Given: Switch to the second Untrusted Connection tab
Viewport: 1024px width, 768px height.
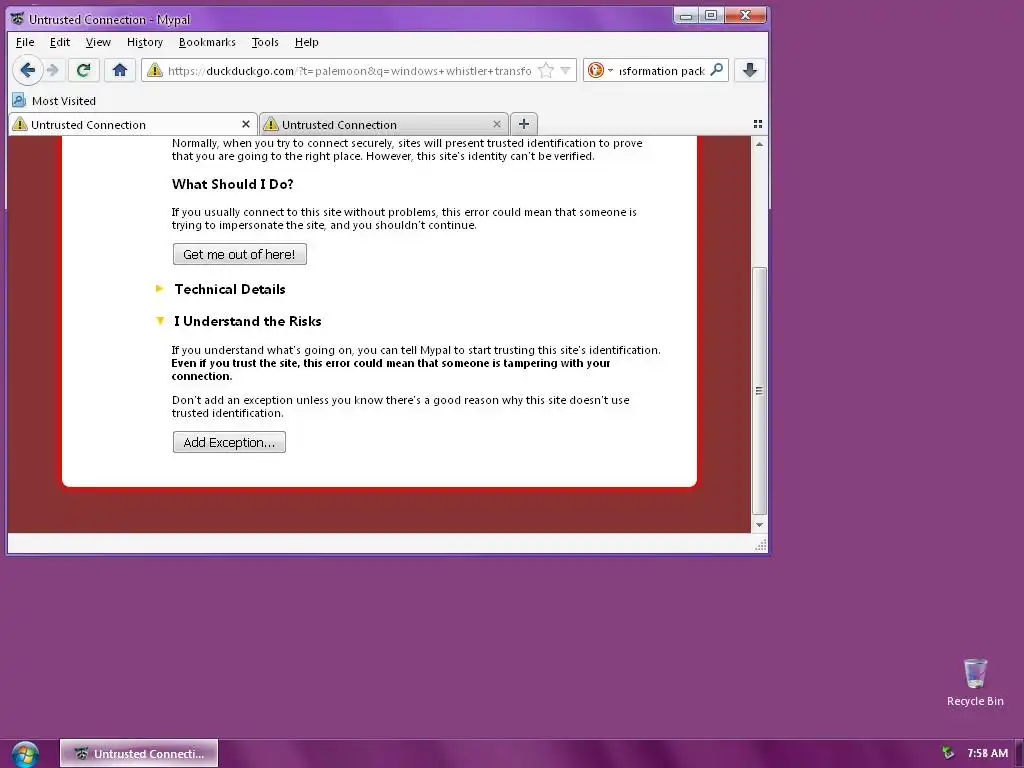Looking at the screenshot, I should point(383,124).
